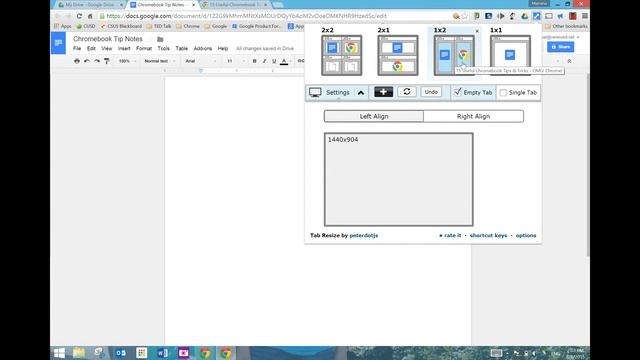Click the Undo button in Tab Resize
This screenshot has height=360, width=640.
pos(431,92)
